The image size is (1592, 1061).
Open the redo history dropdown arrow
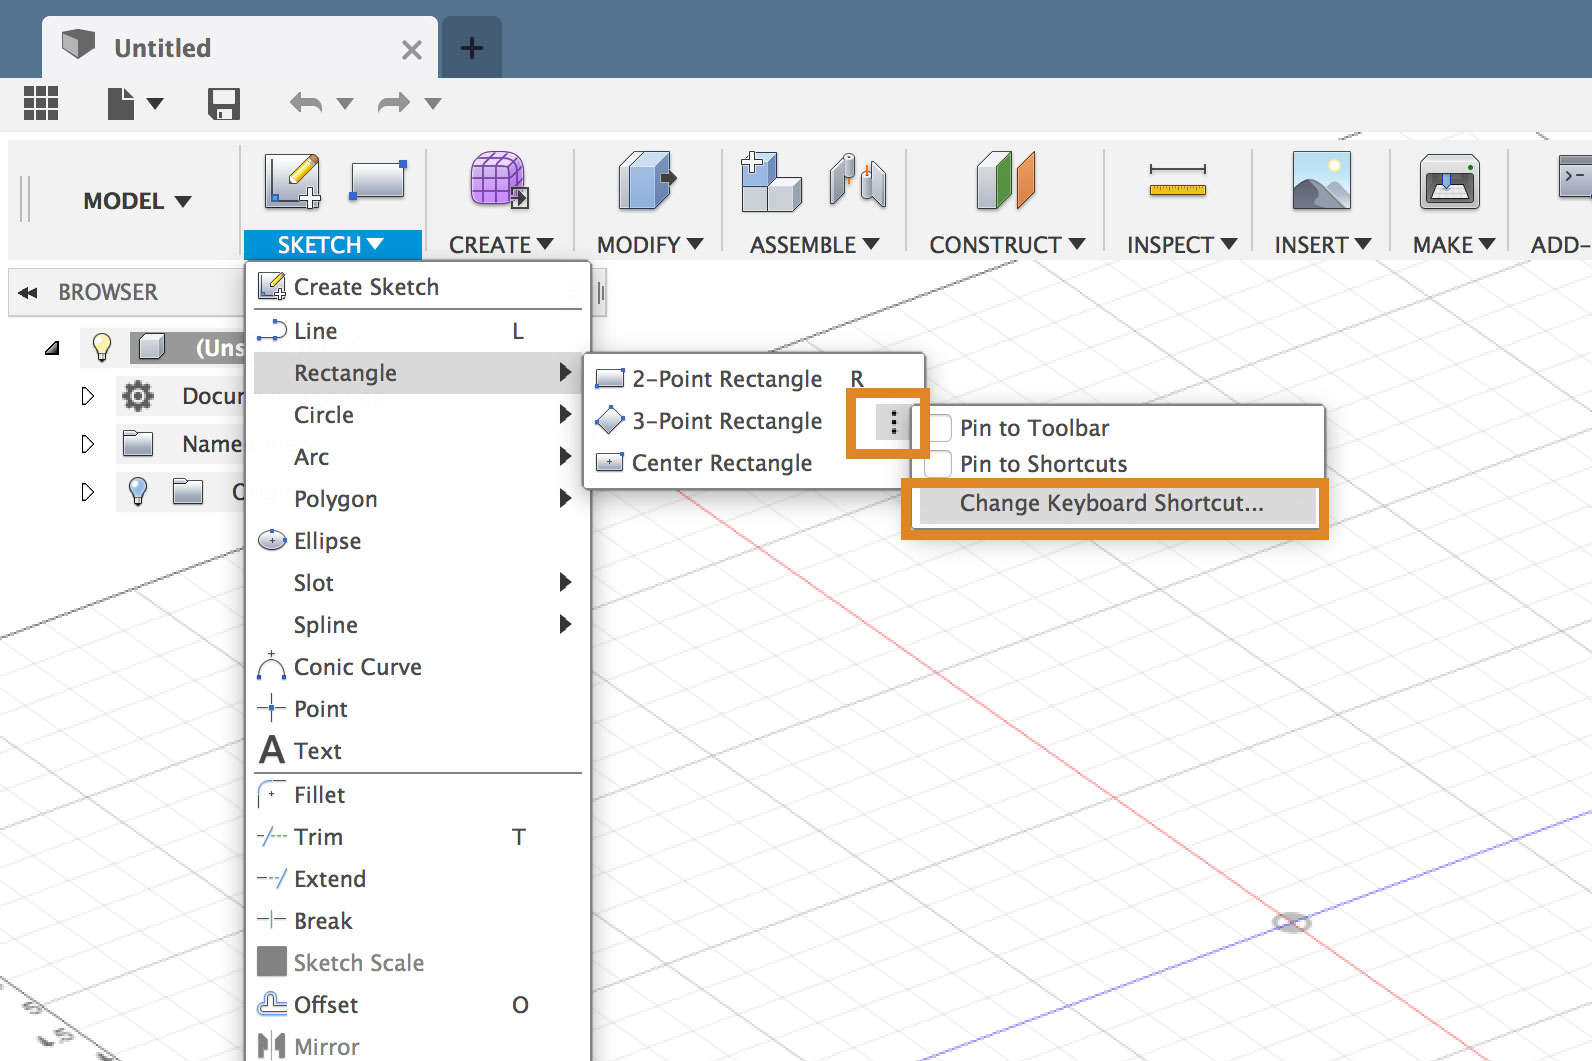pyautogui.click(x=433, y=103)
